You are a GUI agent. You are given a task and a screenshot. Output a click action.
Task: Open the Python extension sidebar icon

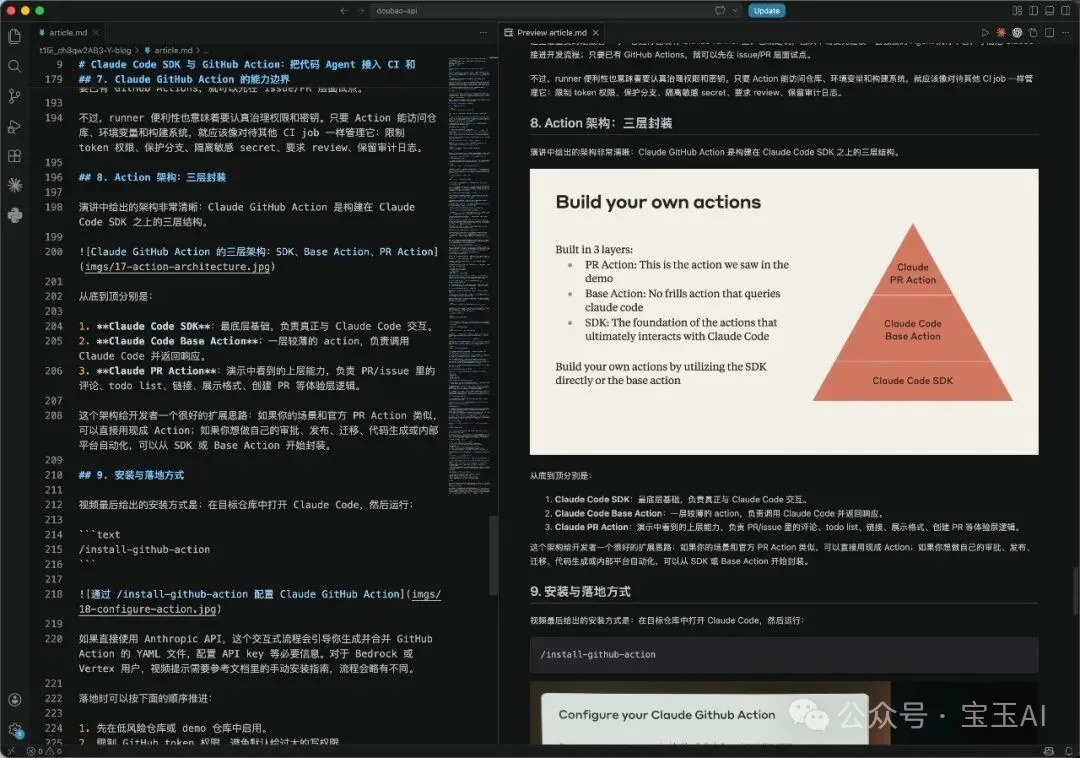pyautogui.click(x=14, y=215)
